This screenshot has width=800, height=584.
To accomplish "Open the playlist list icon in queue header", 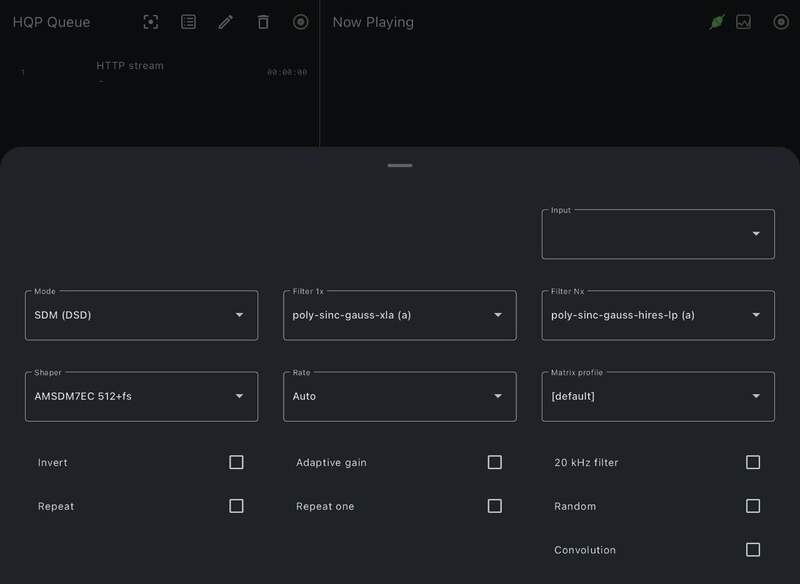I will point(188,22).
